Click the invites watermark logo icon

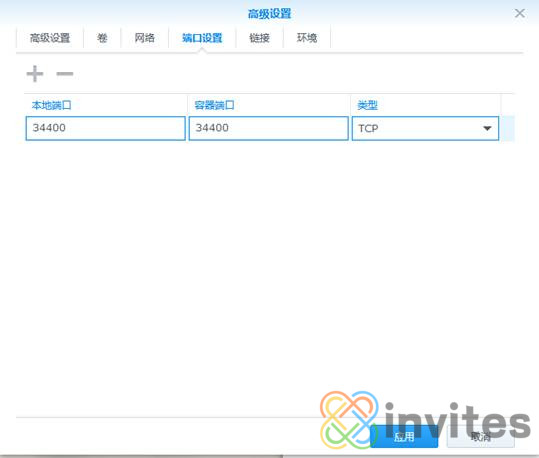[x=349, y=419]
